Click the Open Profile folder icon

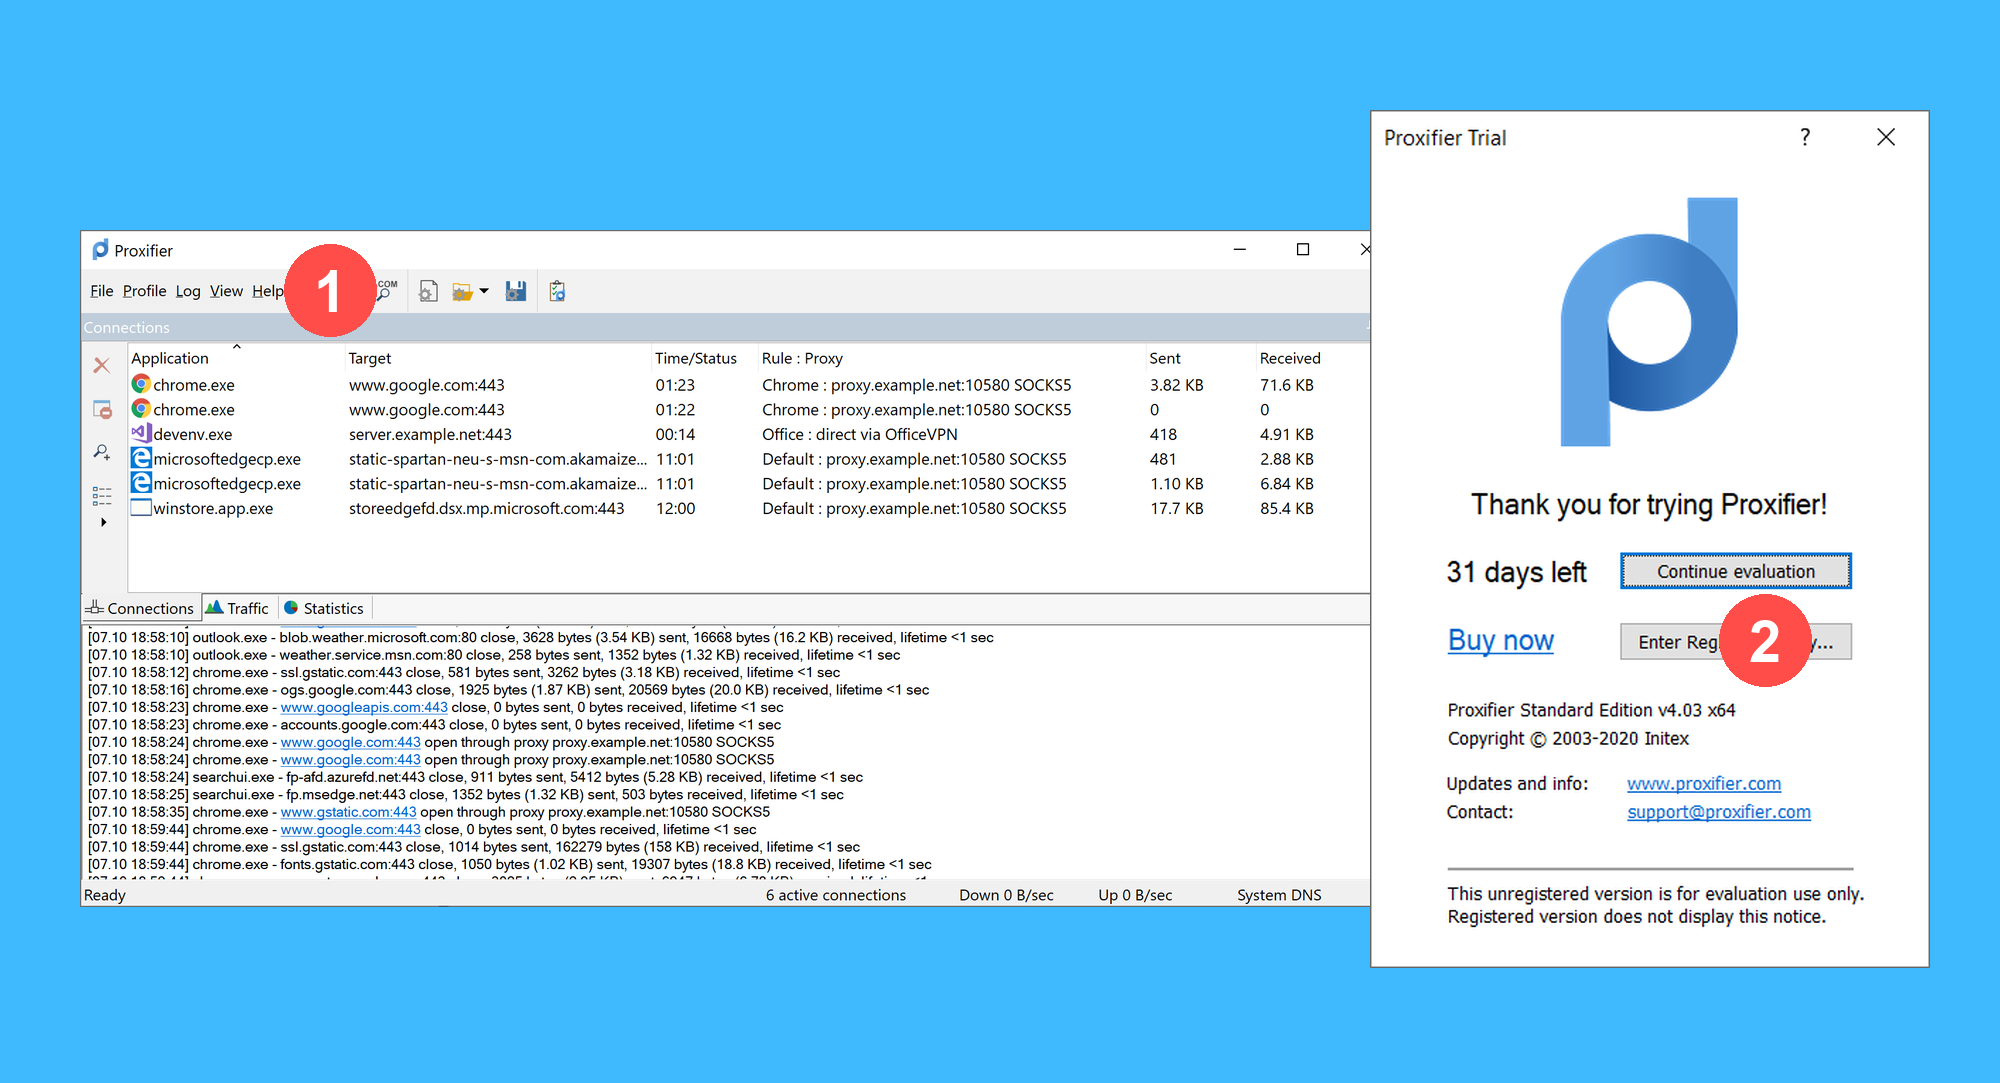(x=462, y=291)
